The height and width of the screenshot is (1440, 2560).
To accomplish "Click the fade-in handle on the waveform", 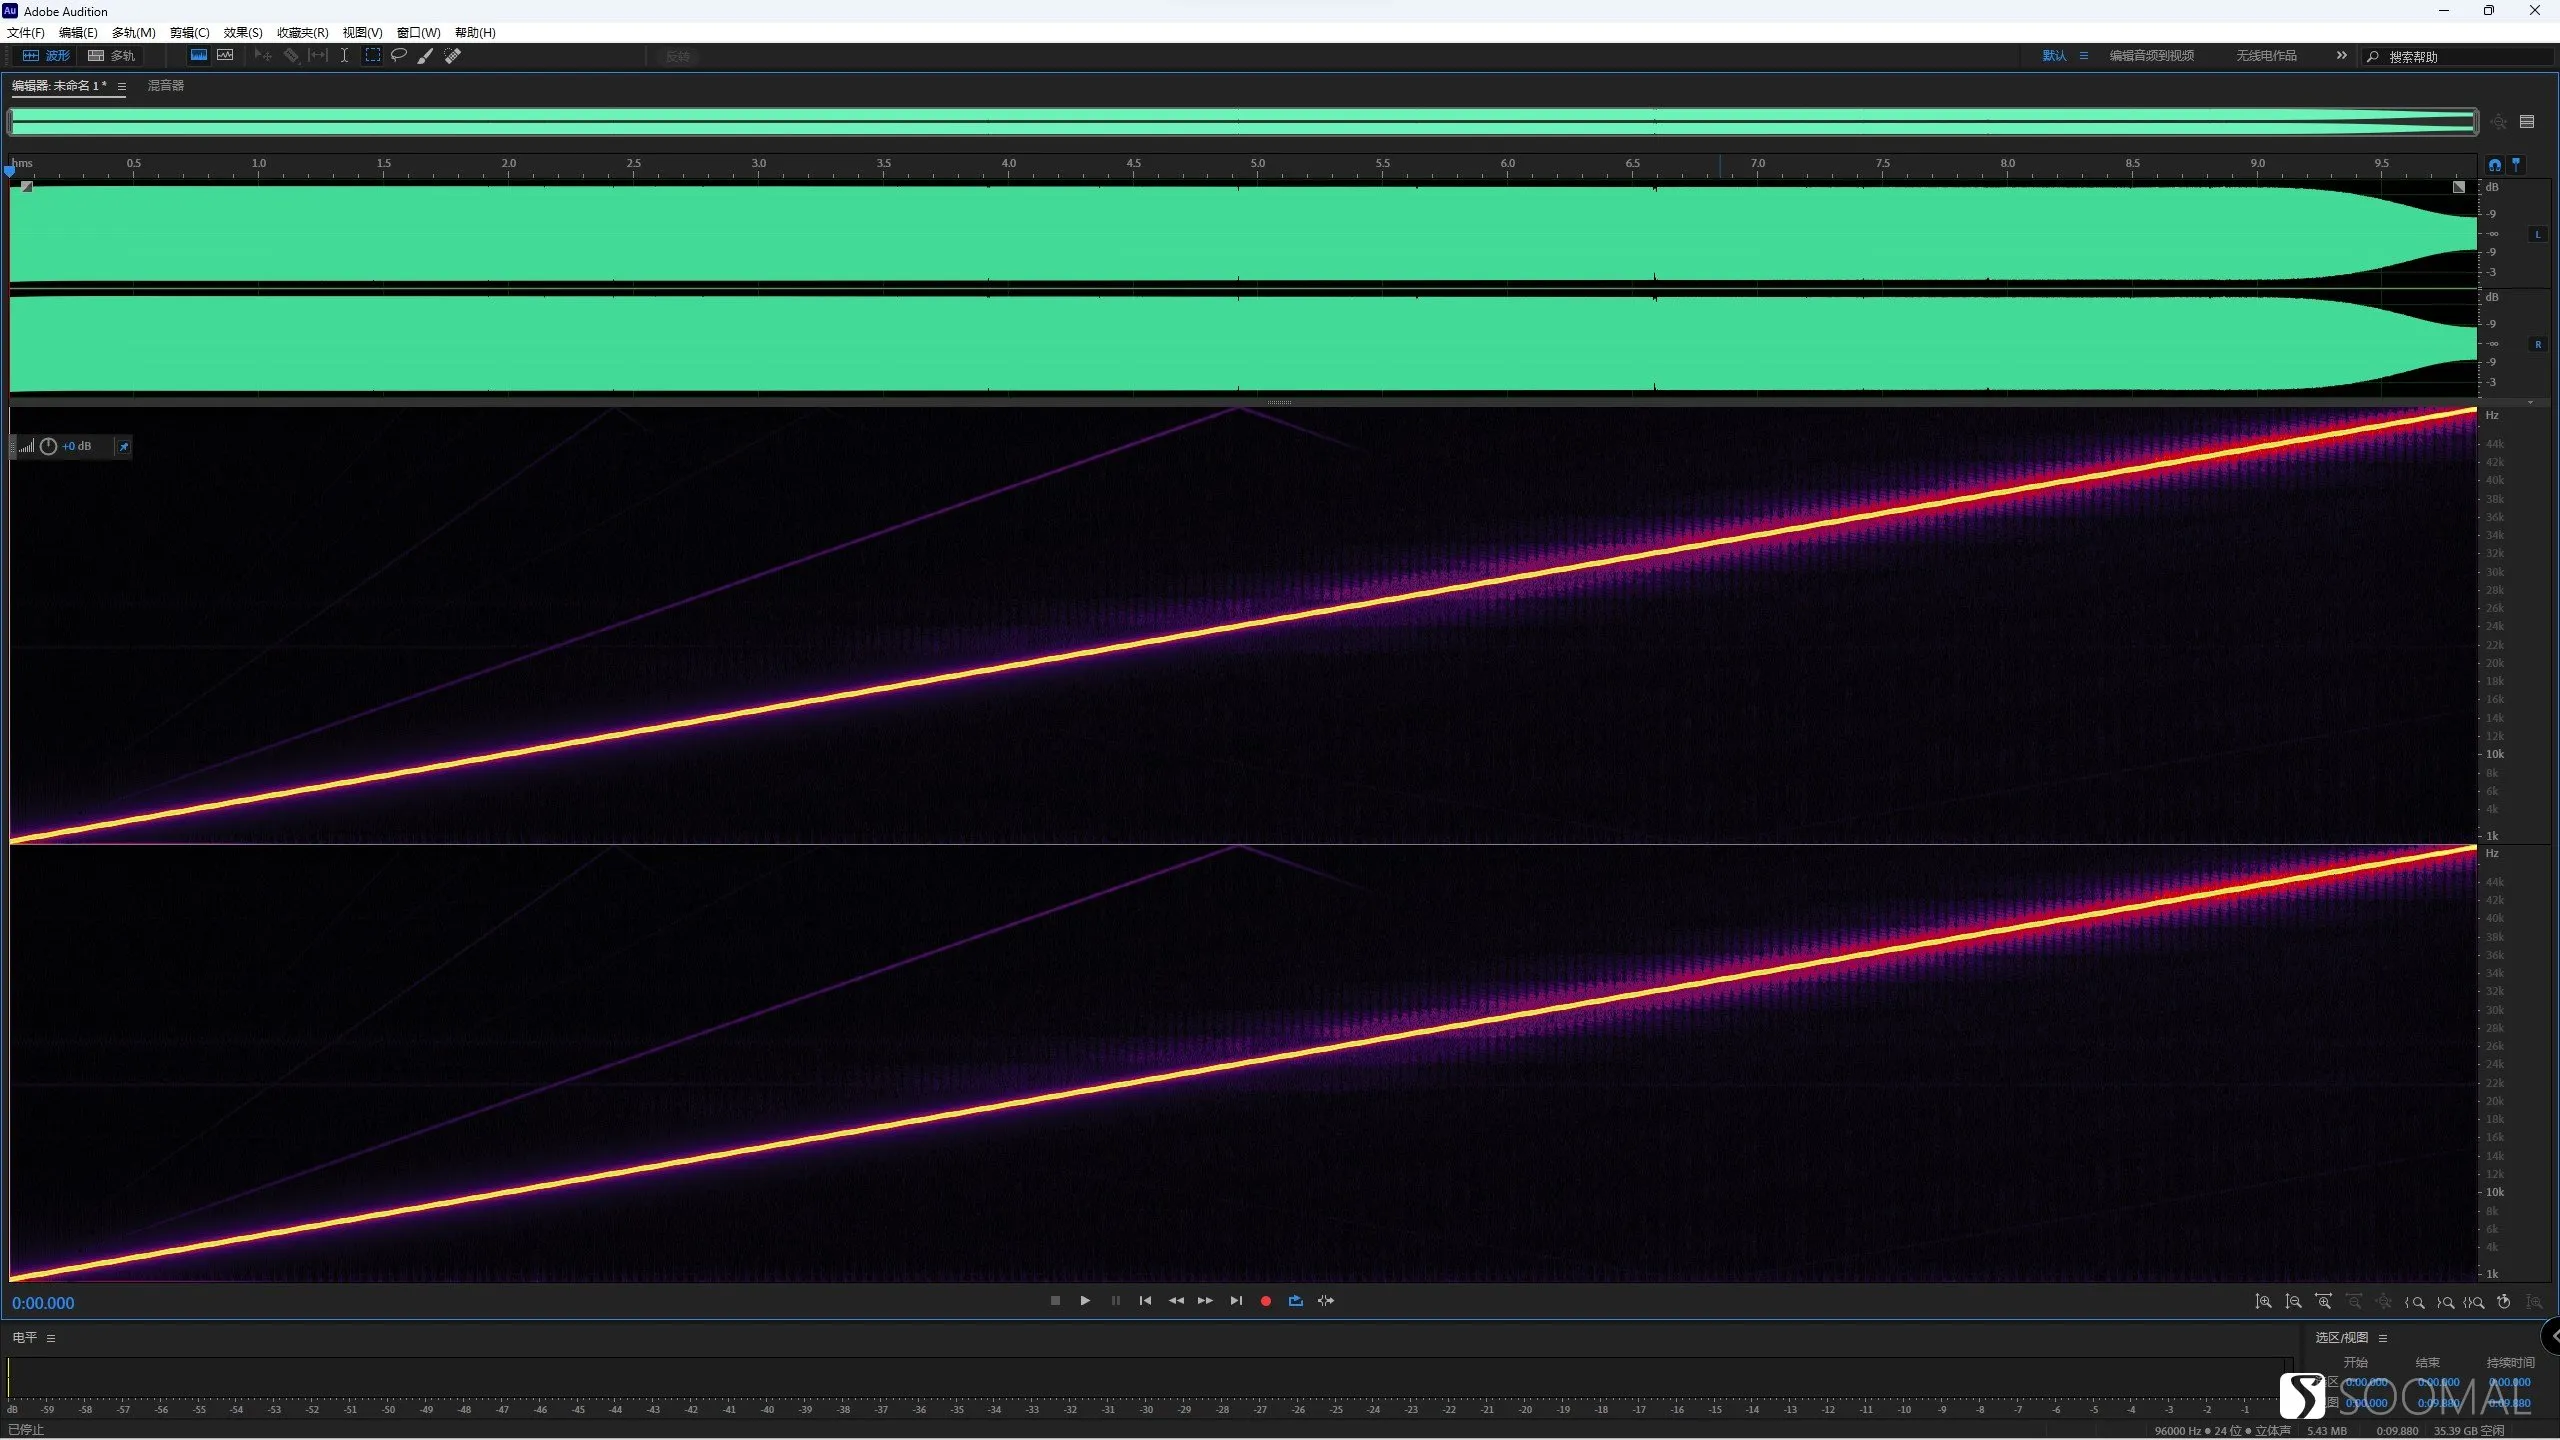I will pos(27,187).
